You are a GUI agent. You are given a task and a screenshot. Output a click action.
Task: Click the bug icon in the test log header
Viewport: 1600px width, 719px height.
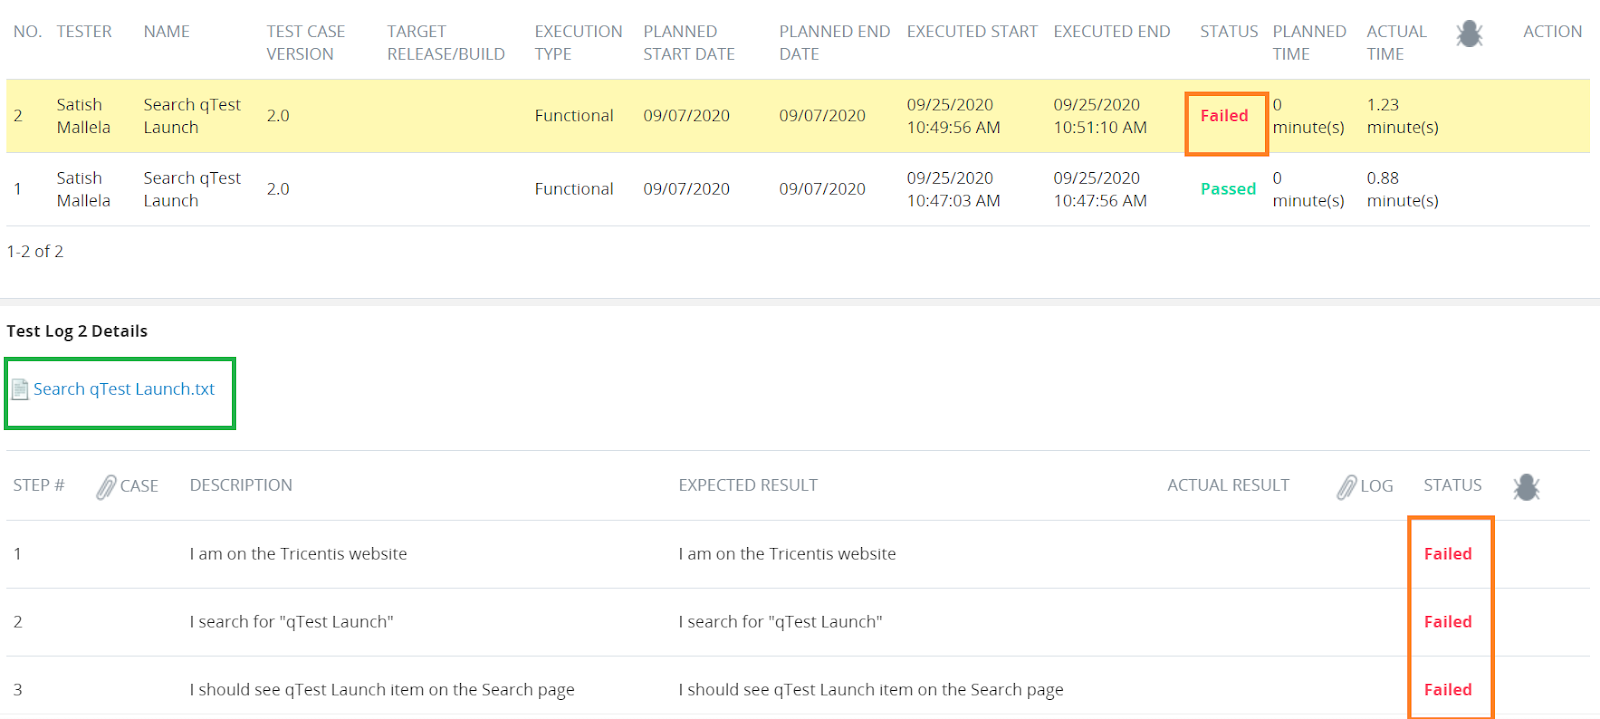pyautogui.click(x=1469, y=35)
